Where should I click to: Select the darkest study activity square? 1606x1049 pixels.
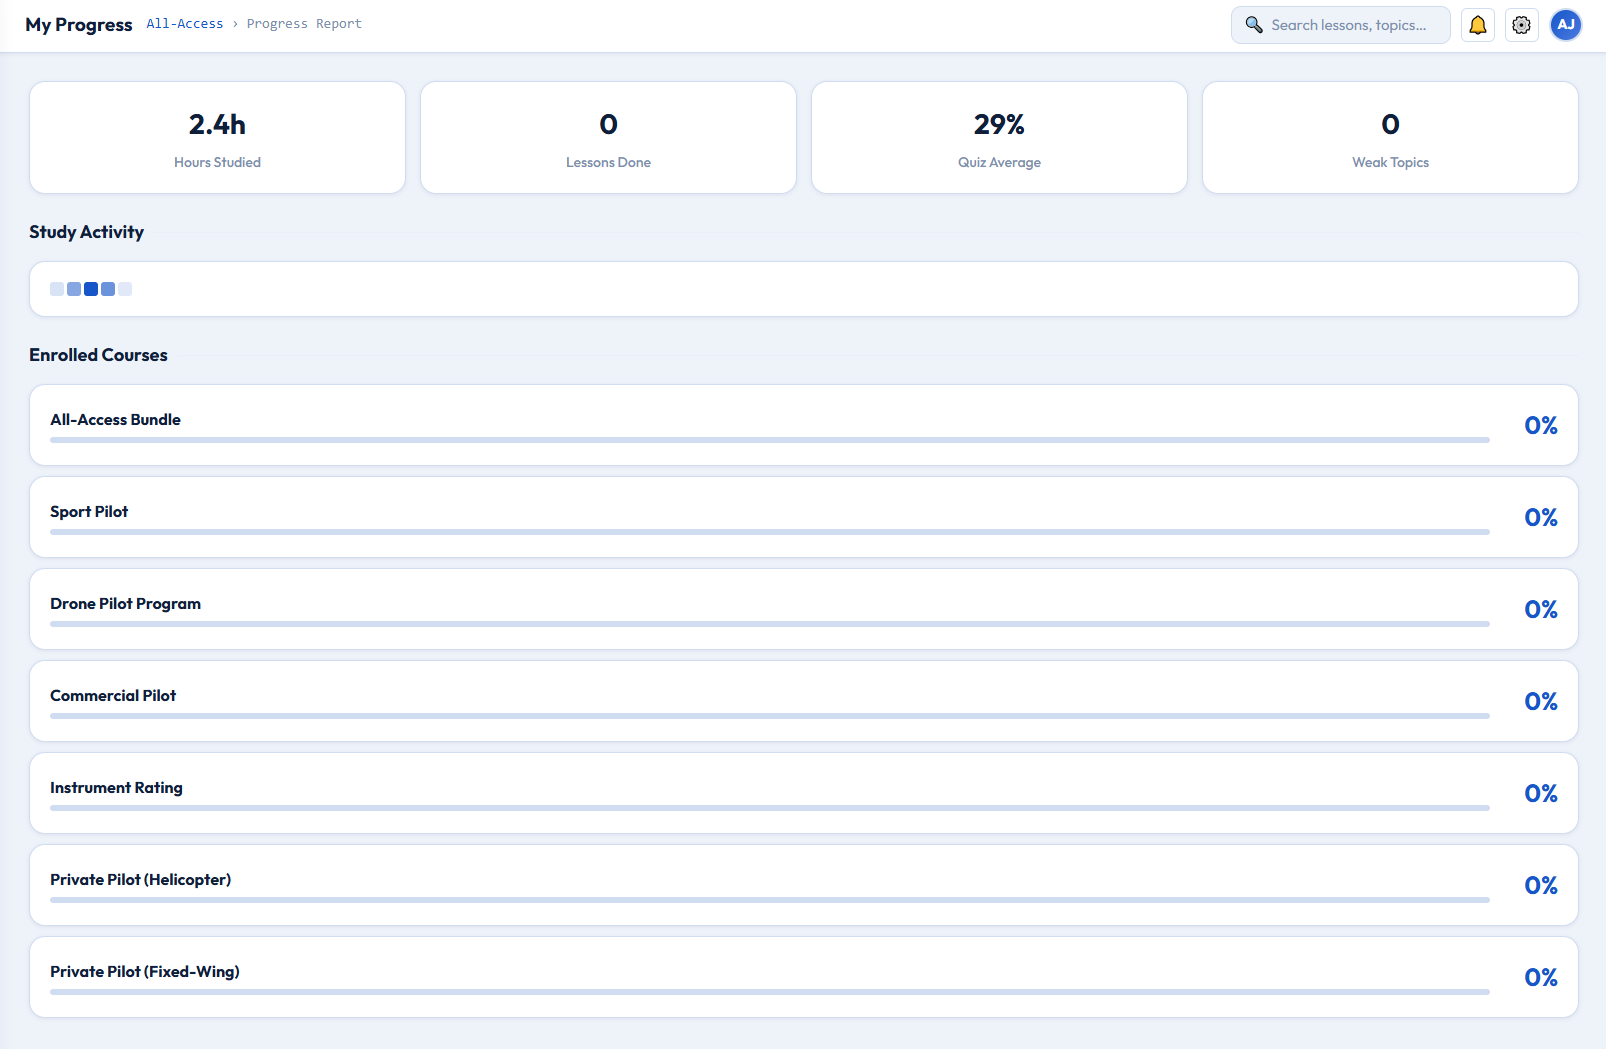click(91, 289)
